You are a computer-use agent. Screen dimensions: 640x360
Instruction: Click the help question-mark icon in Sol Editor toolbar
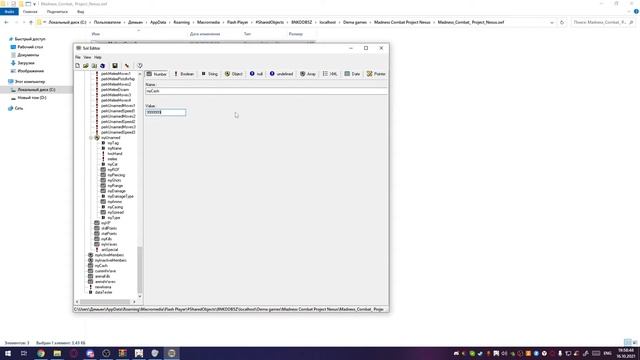pyautogui.click(x=140, y=66)
